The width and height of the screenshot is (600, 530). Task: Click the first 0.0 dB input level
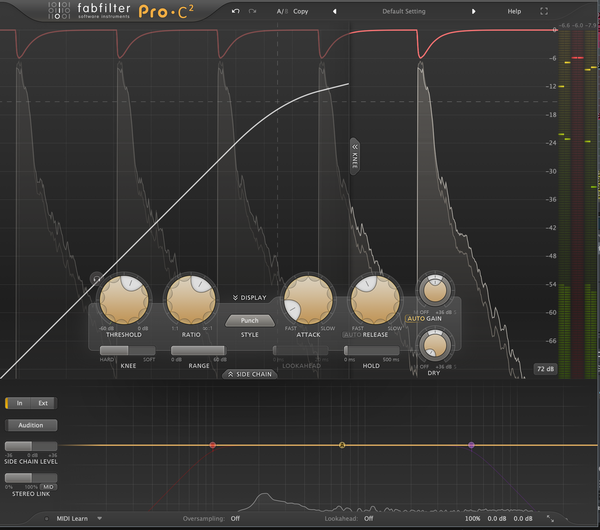click(x=497, y=519)
